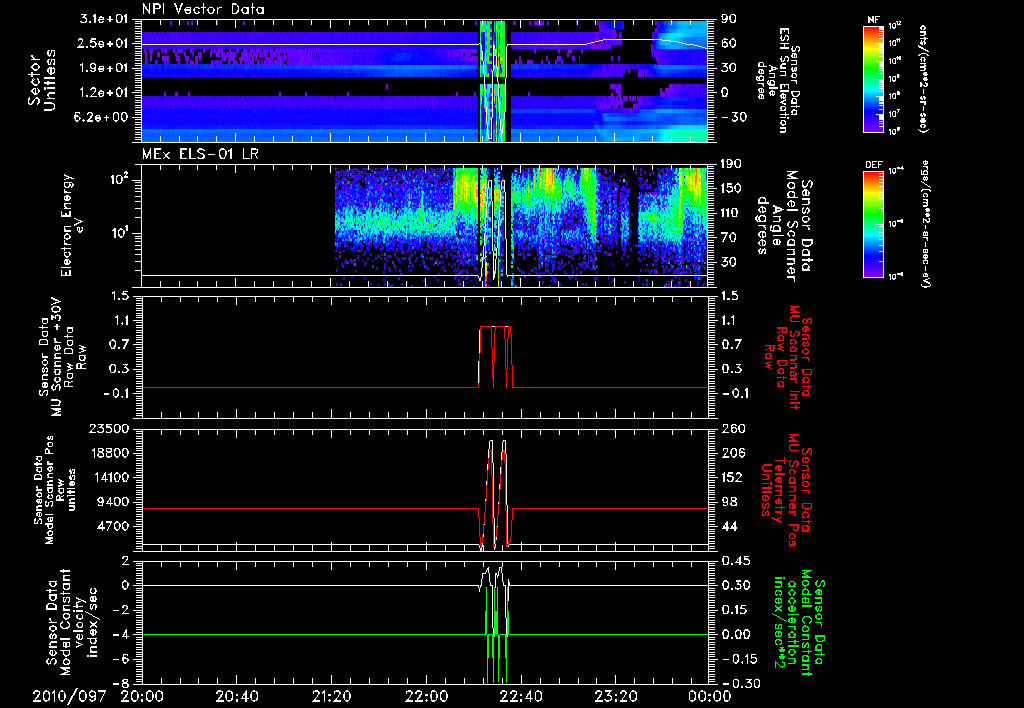1024x708 pixels.
Task: Click the 'Sector Unitless' axis title
Action: [42, 81]
